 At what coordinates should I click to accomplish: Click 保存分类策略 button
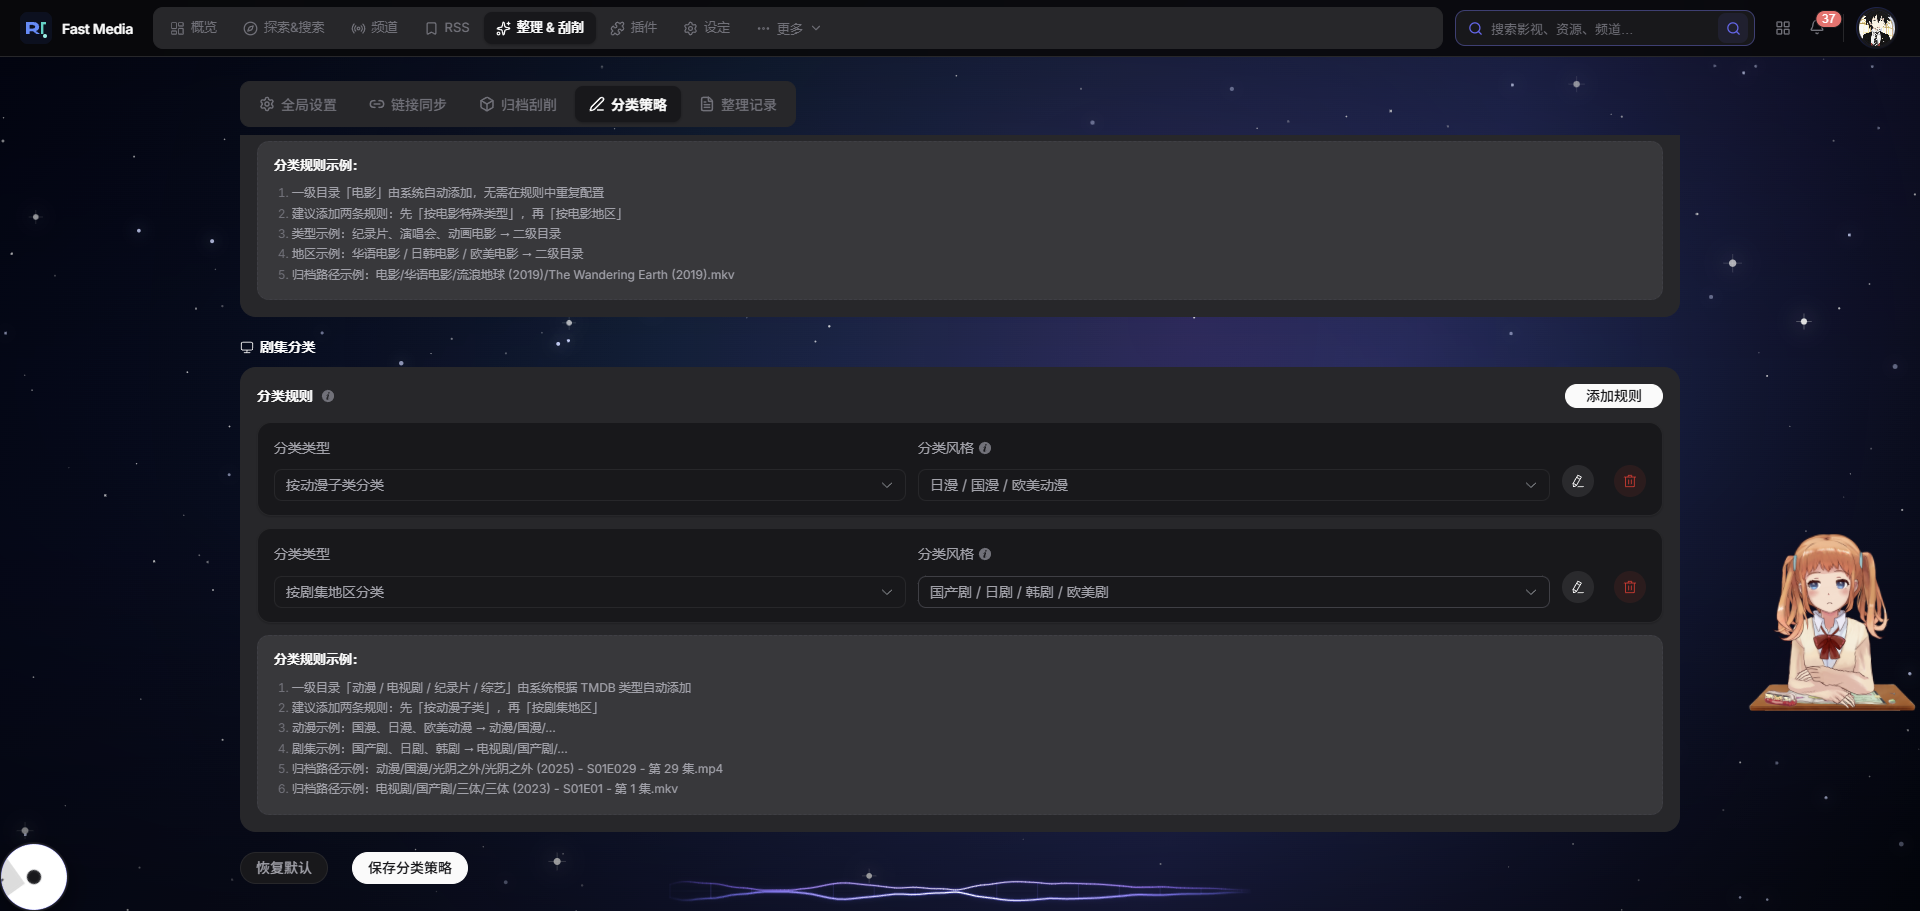tap(410, 868)
